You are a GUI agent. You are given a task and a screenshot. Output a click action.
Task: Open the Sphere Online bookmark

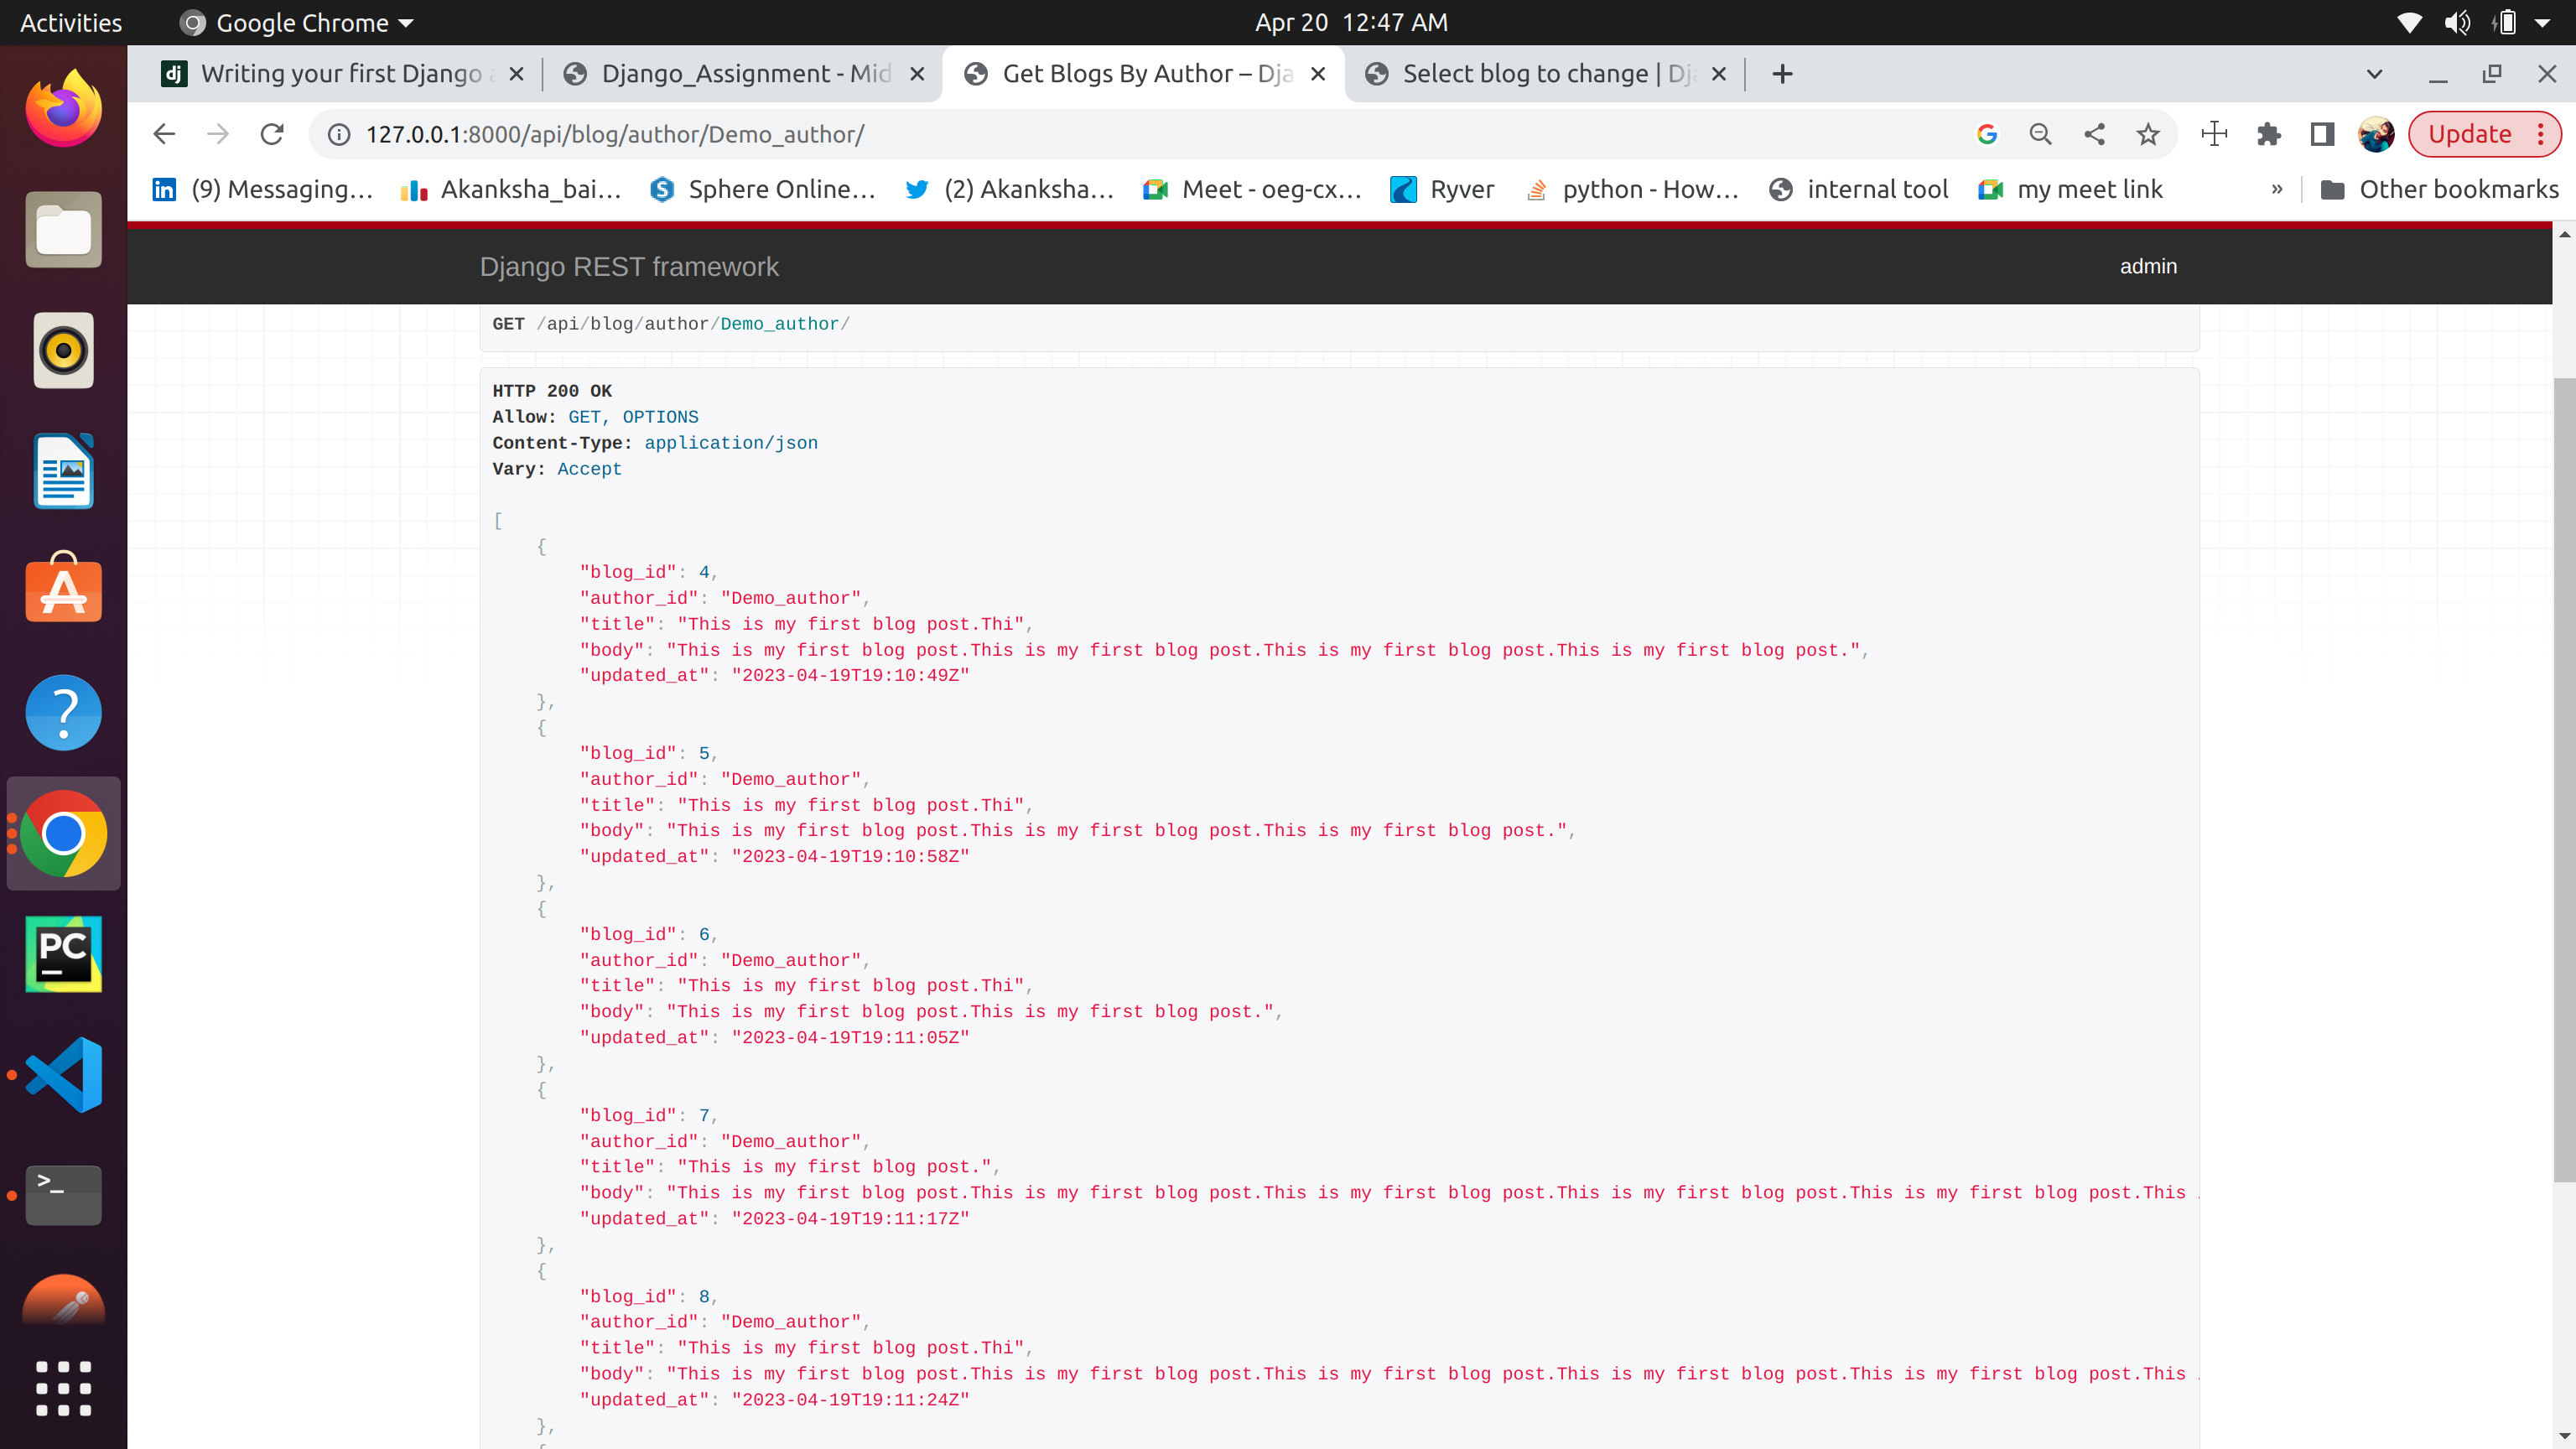coord(762,189)
